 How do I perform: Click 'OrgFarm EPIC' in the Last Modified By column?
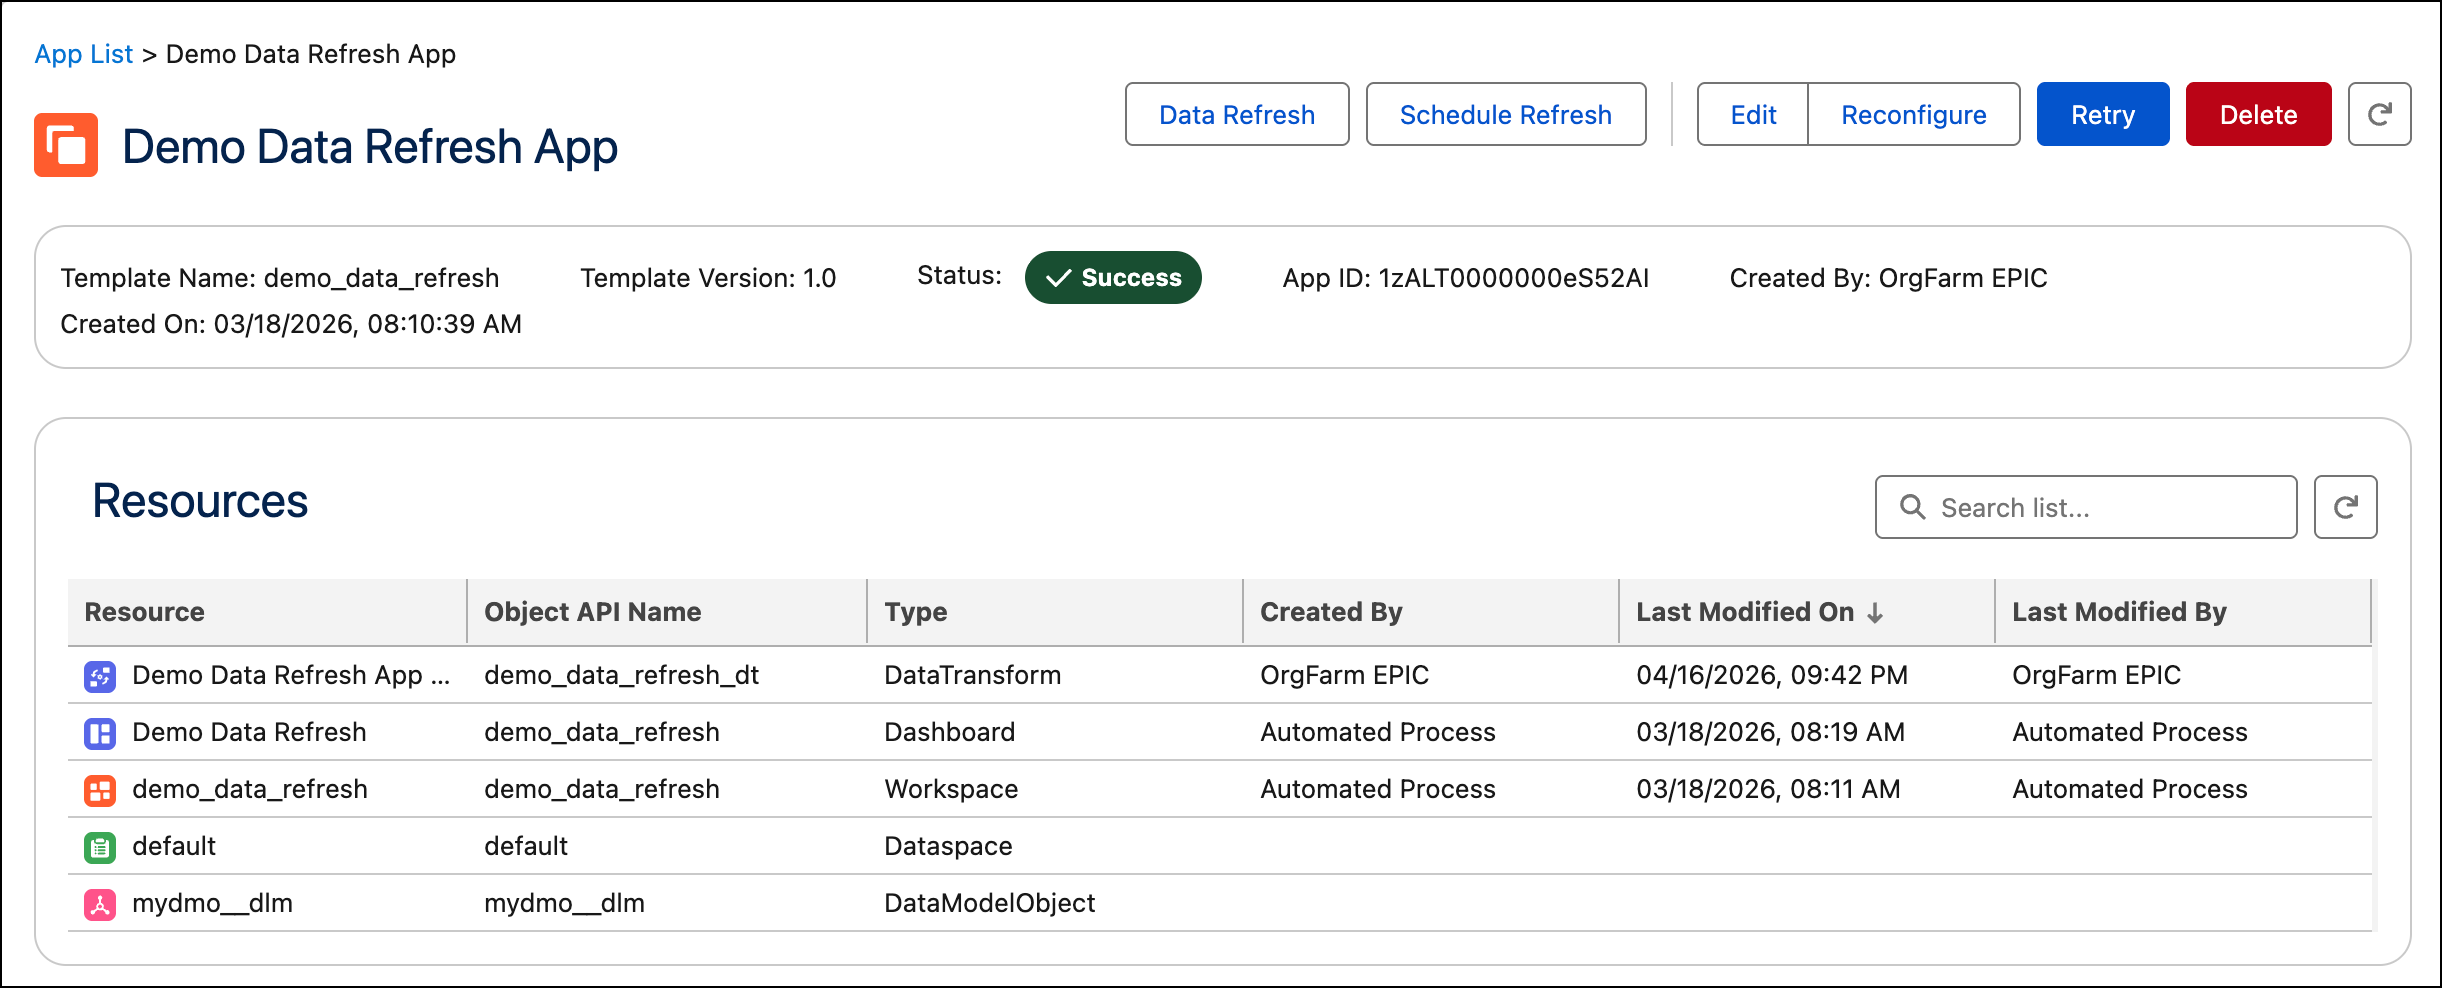[2096, 675]
